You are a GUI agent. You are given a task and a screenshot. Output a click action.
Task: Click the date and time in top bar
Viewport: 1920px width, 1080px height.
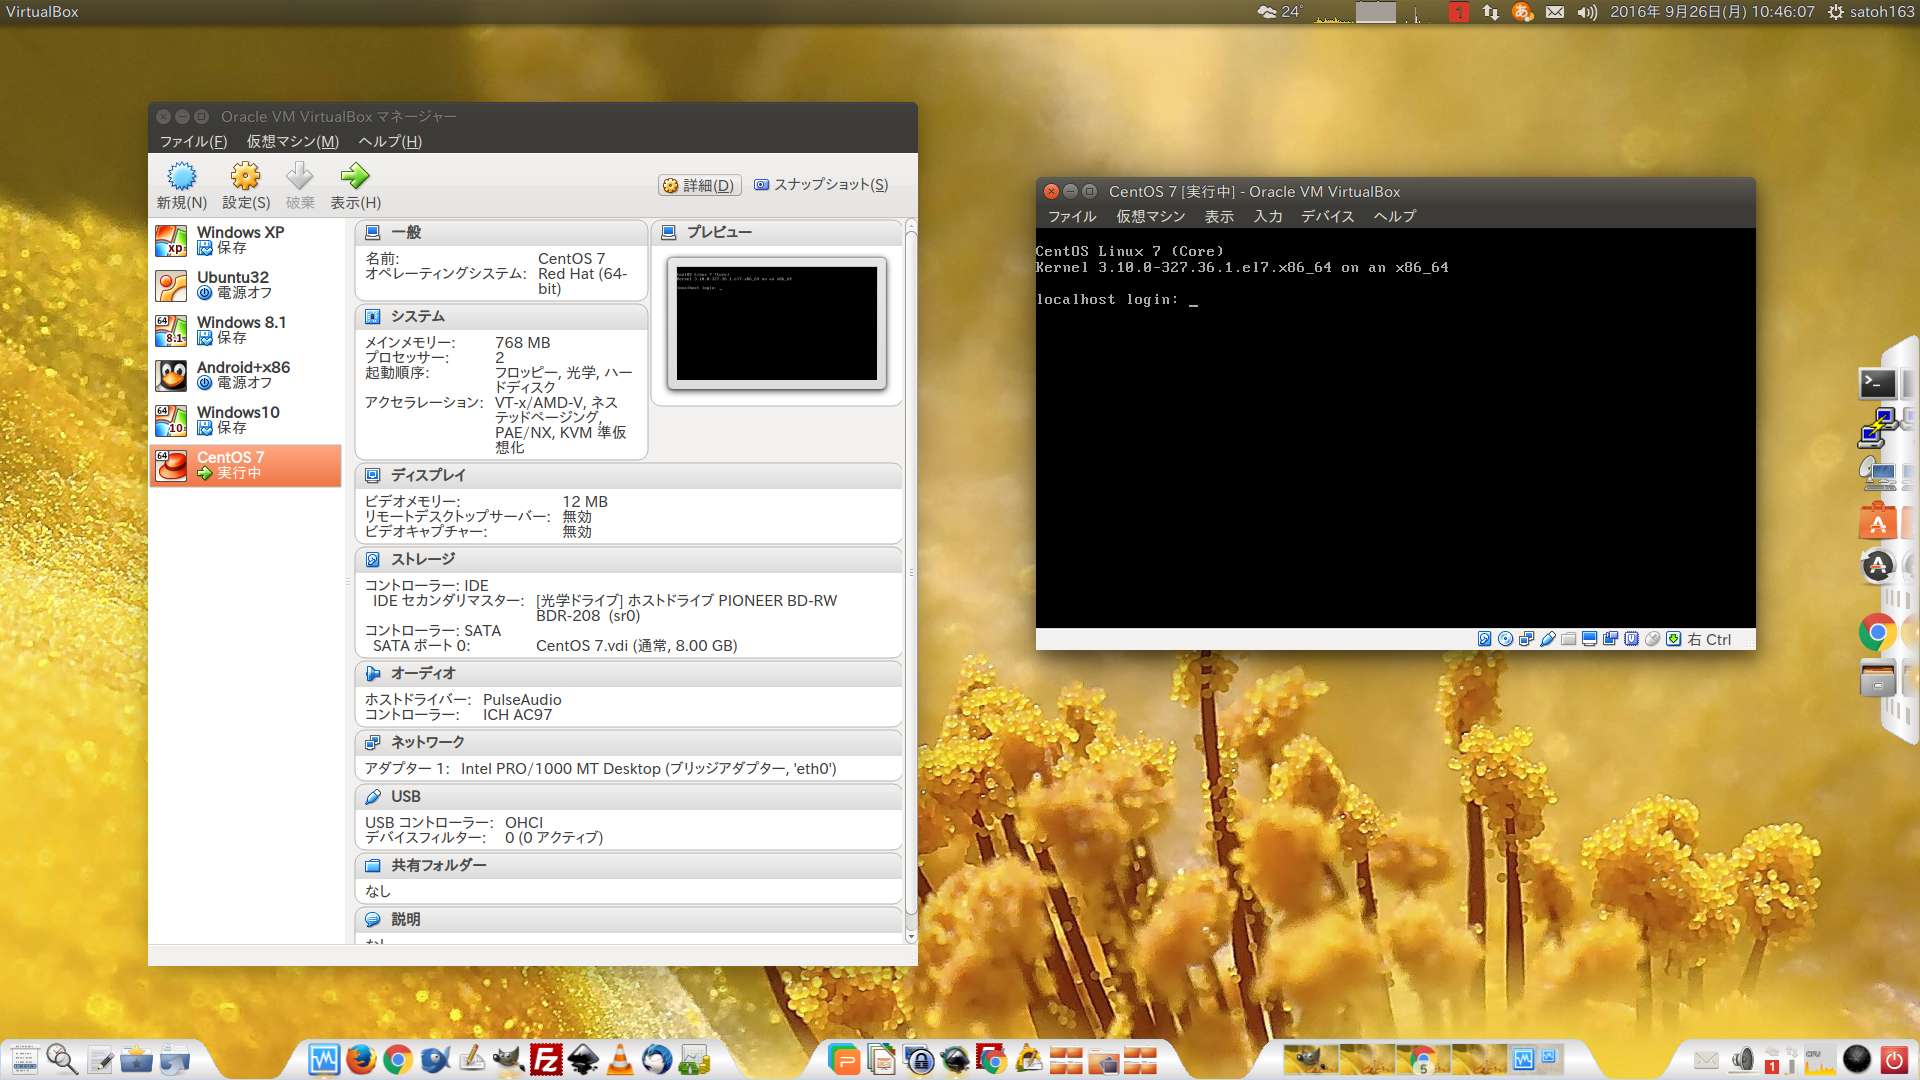[x=1712, y=12]
